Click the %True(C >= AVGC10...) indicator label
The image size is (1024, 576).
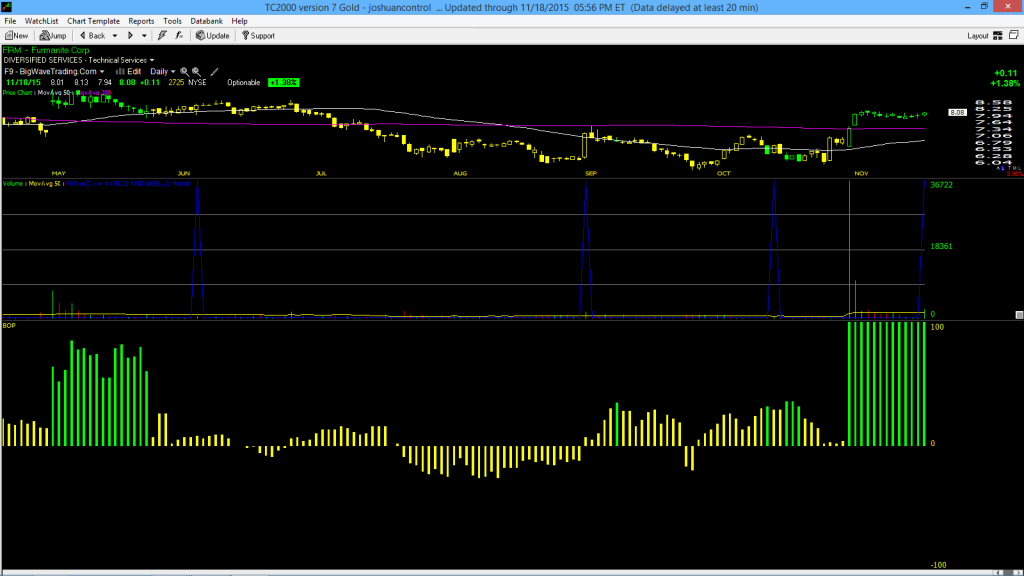(x=128, y=184)
